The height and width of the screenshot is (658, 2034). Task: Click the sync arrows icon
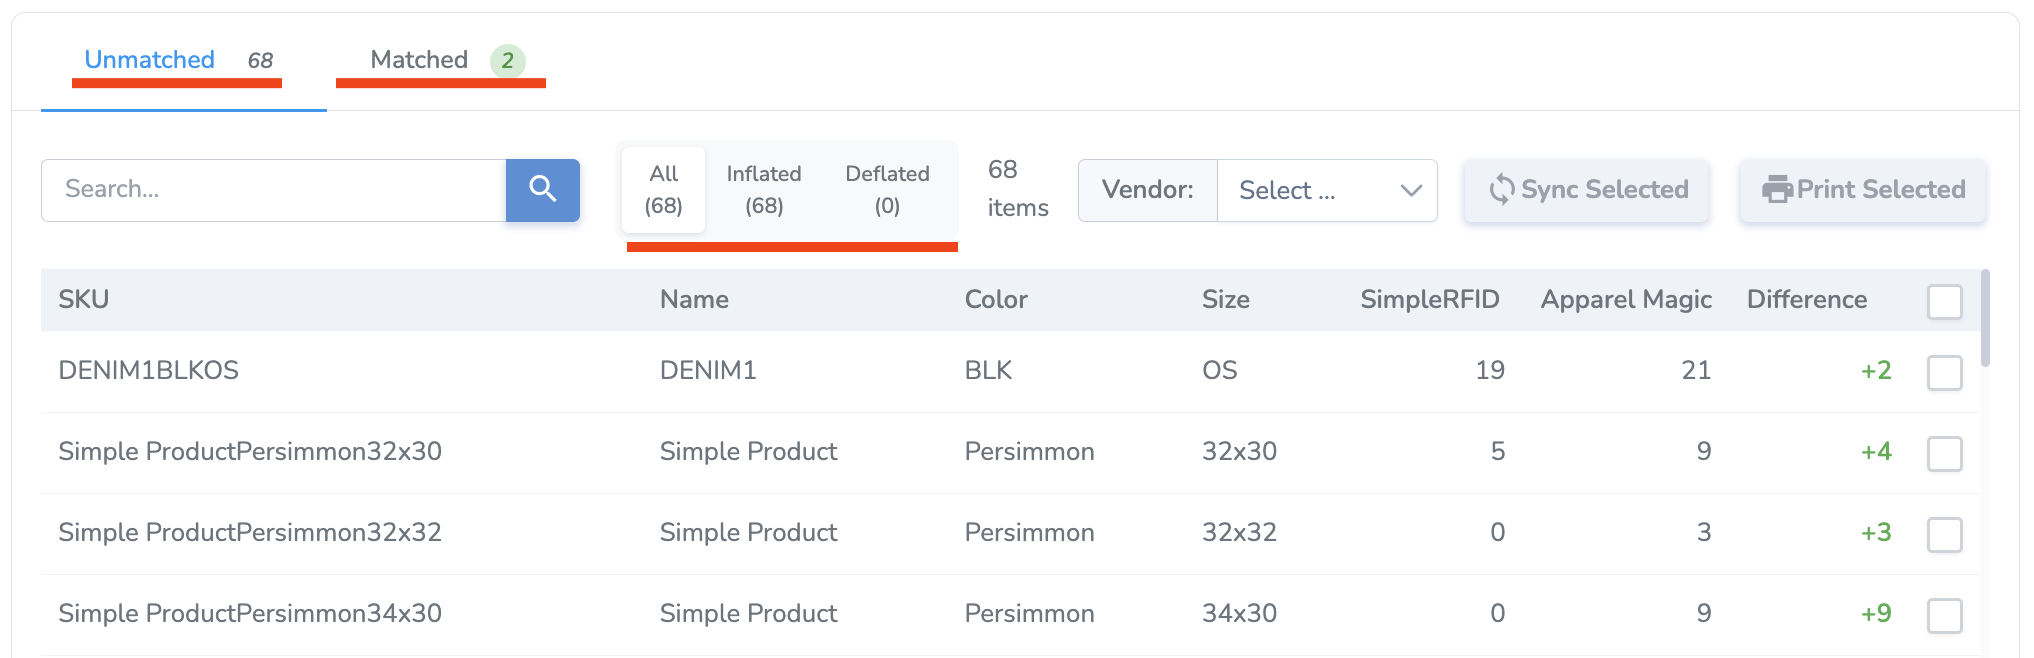[1501, 189]
